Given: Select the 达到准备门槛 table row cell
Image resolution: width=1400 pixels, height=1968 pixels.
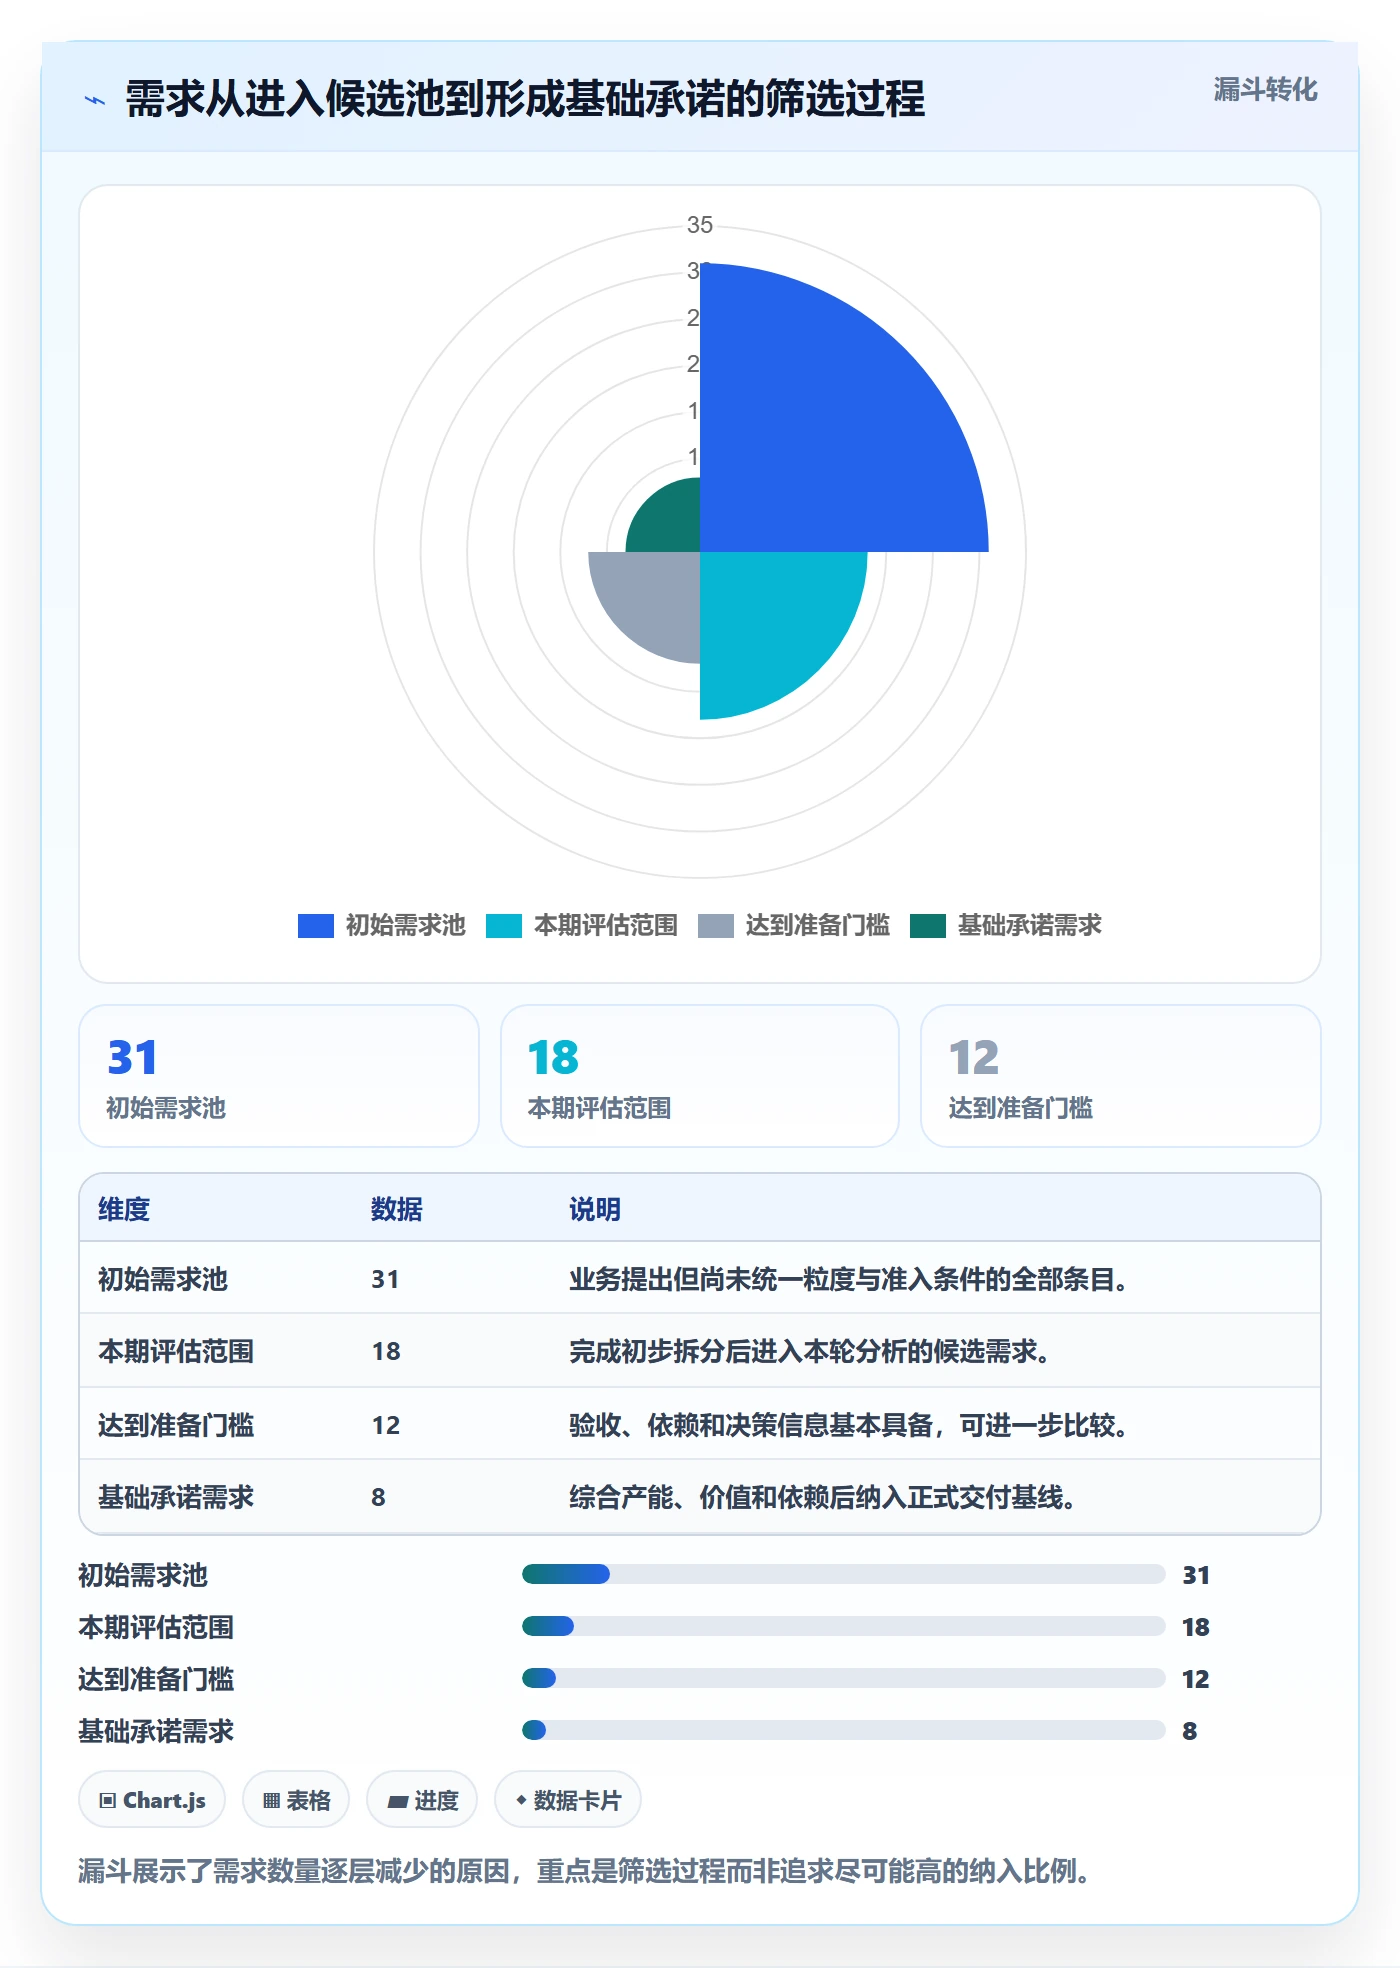Looking at the screenshot, I should pos(176,1425).
